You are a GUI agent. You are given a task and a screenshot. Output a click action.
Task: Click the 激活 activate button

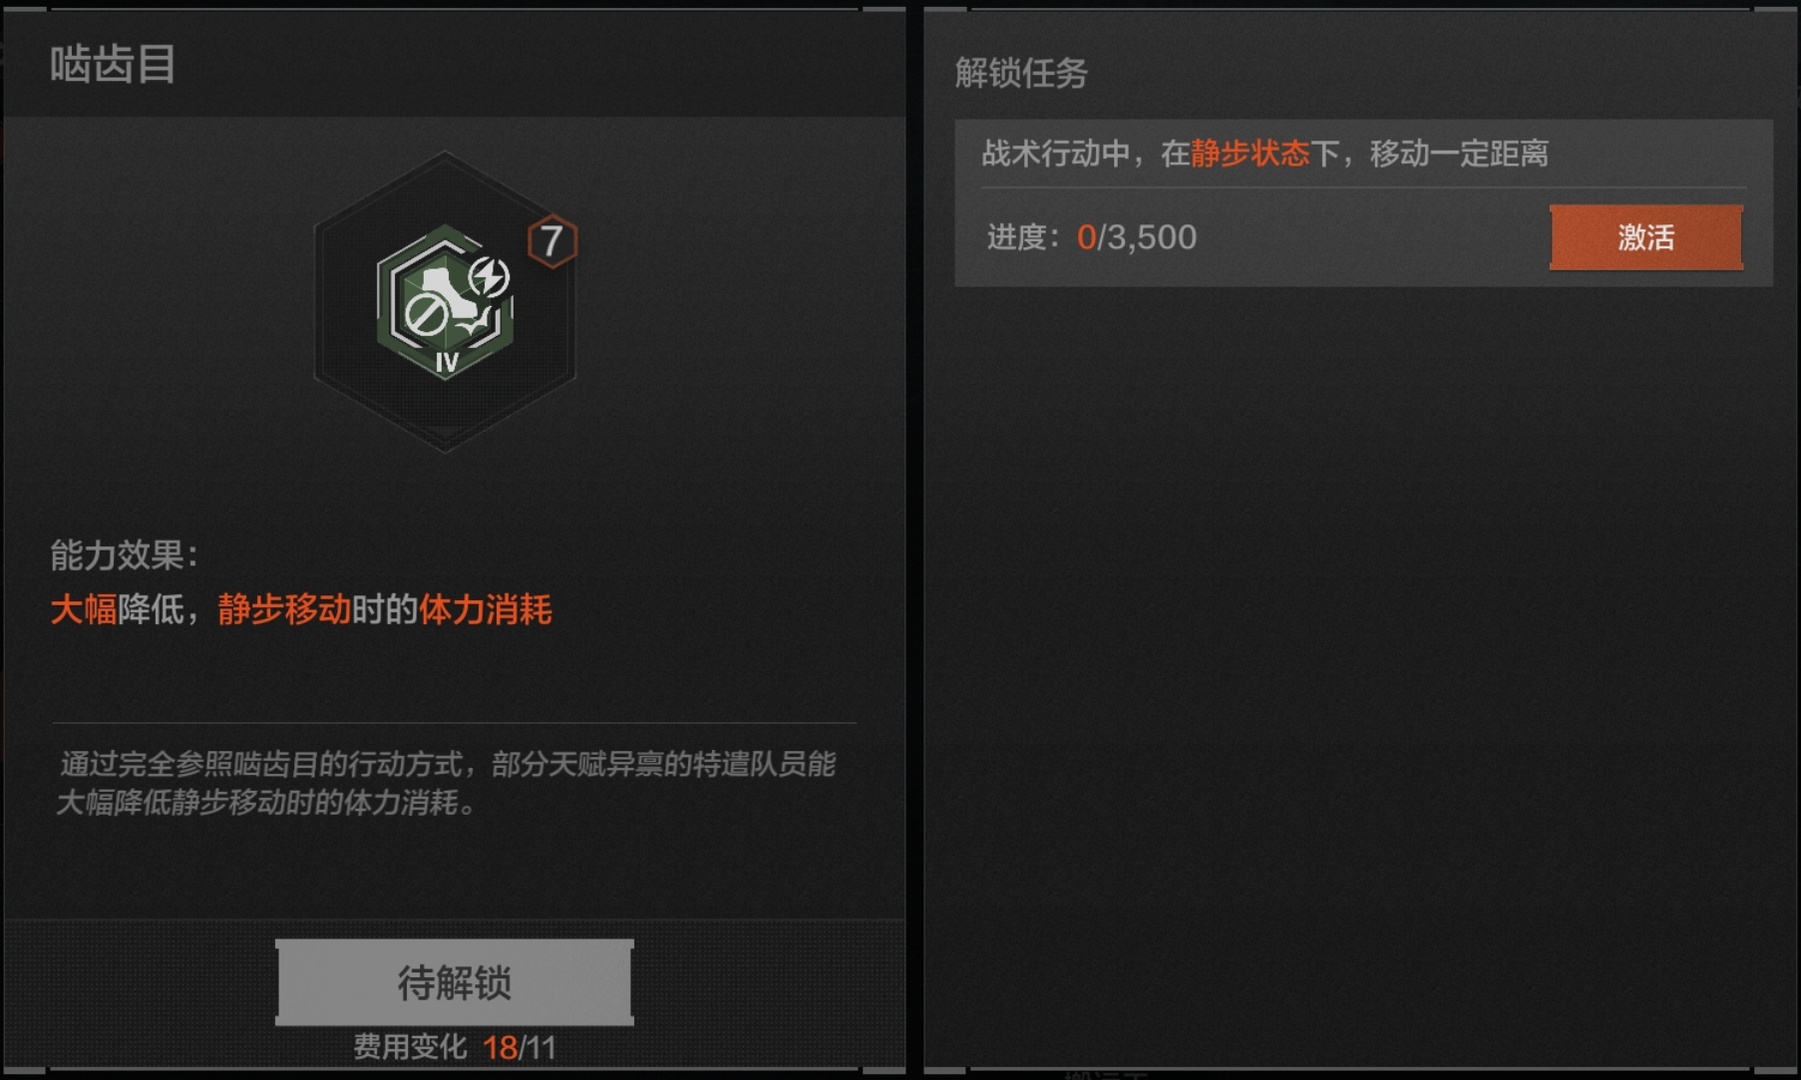click(1646, 237)
